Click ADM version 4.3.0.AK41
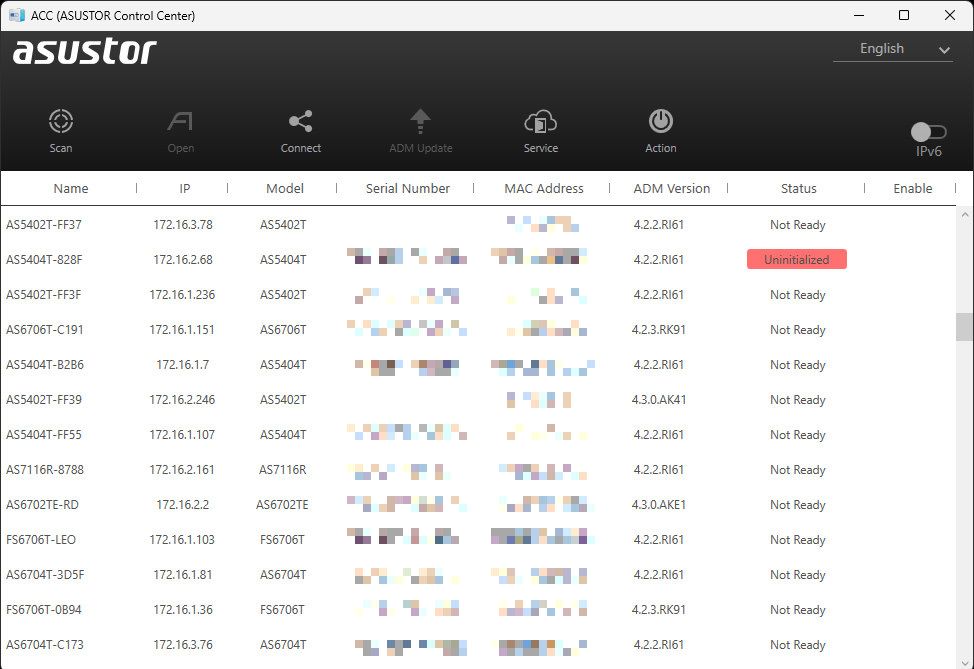This screenshot has height=669, width=974. coord(659,399)
